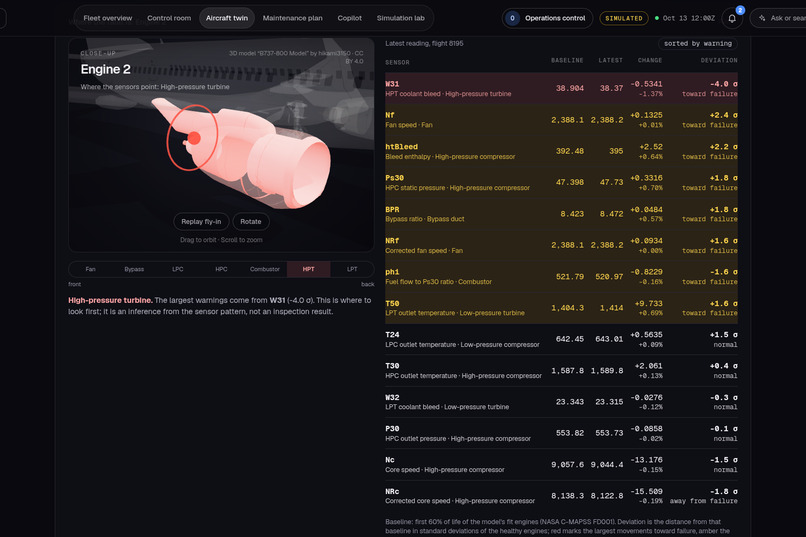The height and width of the screenshot is (537, 806).
Task: Click the SENSOR column header
Action: point(397,63)
